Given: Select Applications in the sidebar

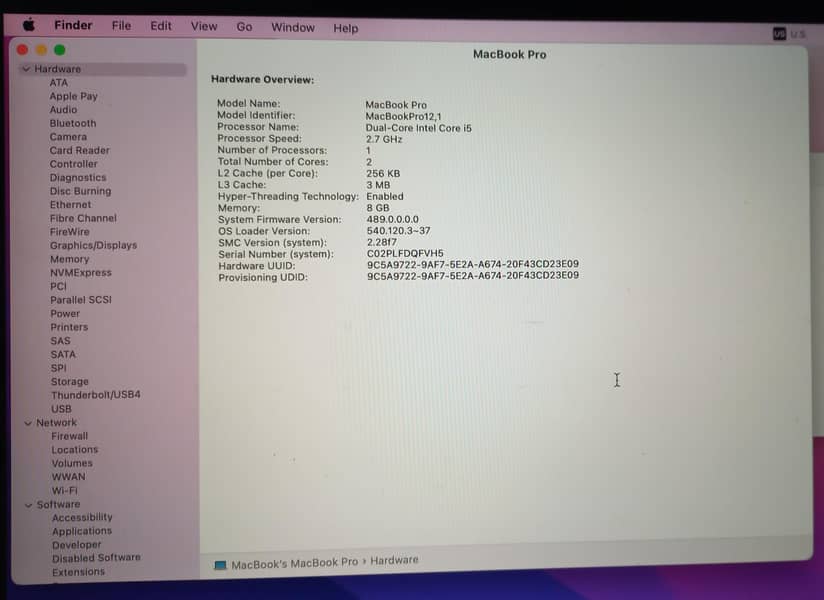Looking at the screenshot, I should 82,532.
